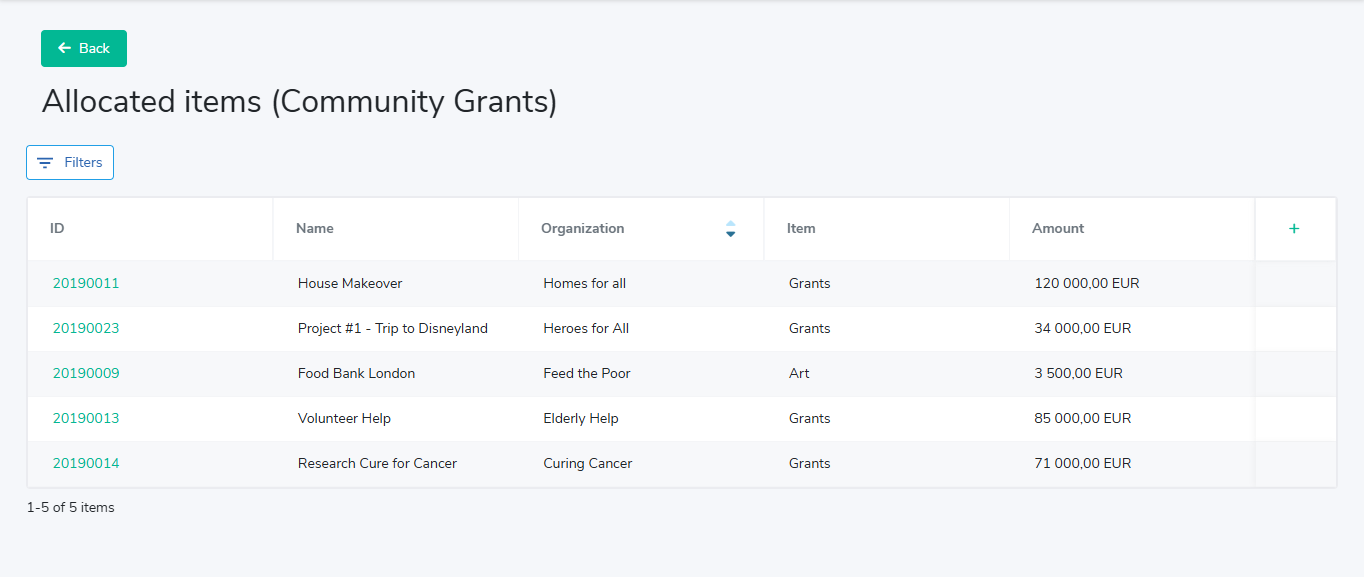Click the 3 500,00 EUR amount

tap(1079, 373)
